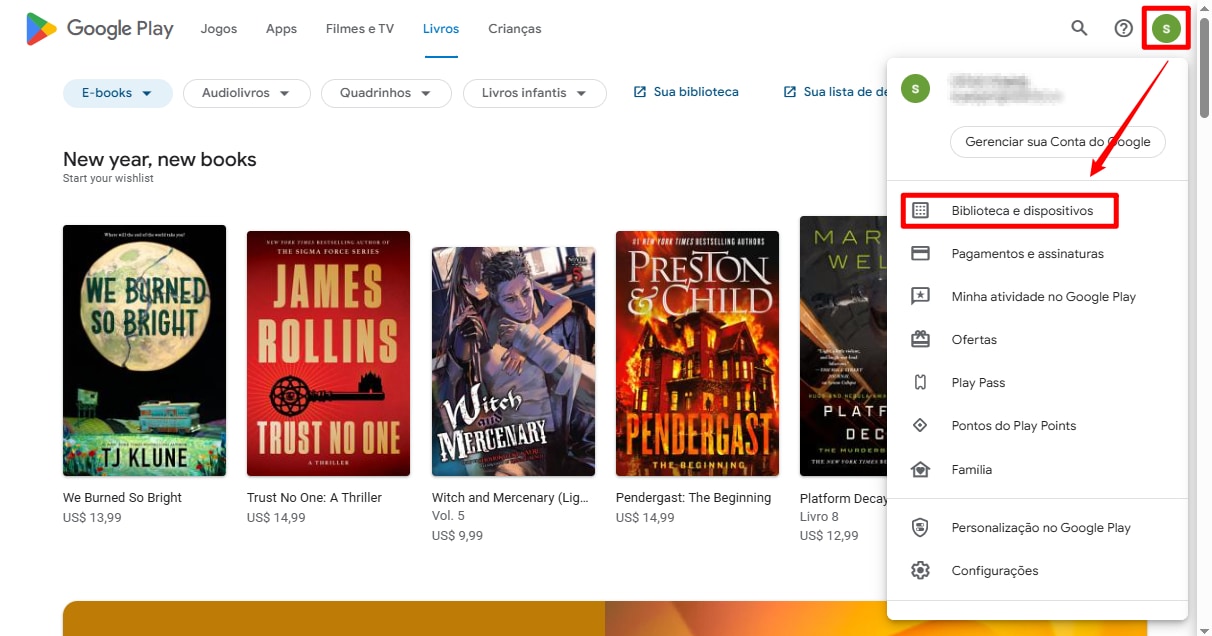Click the Ofertas gift icon
This screenshot has width=1212, height=636.
[920, 339]
